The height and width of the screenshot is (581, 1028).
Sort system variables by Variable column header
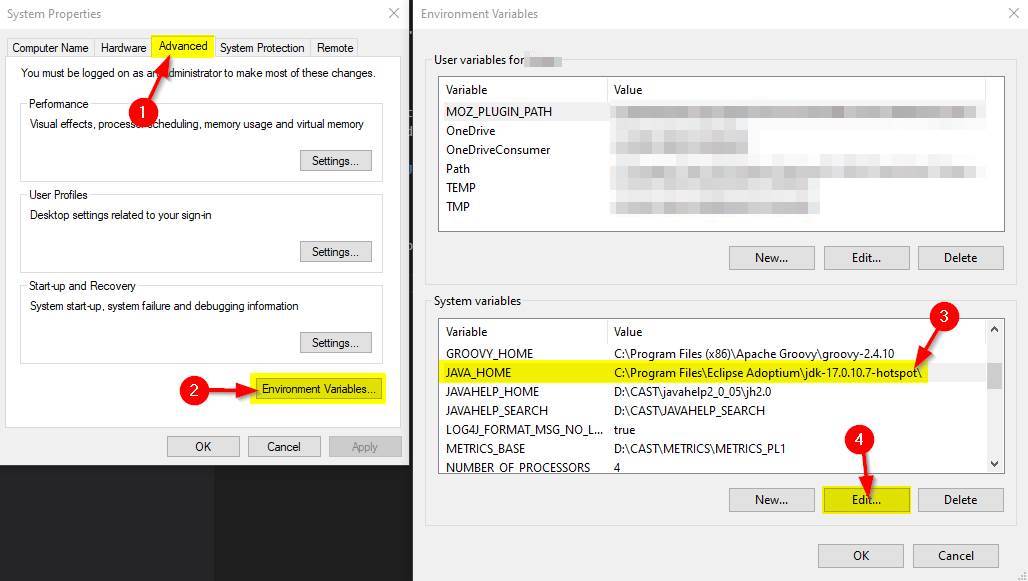click(x=523, y=332)
